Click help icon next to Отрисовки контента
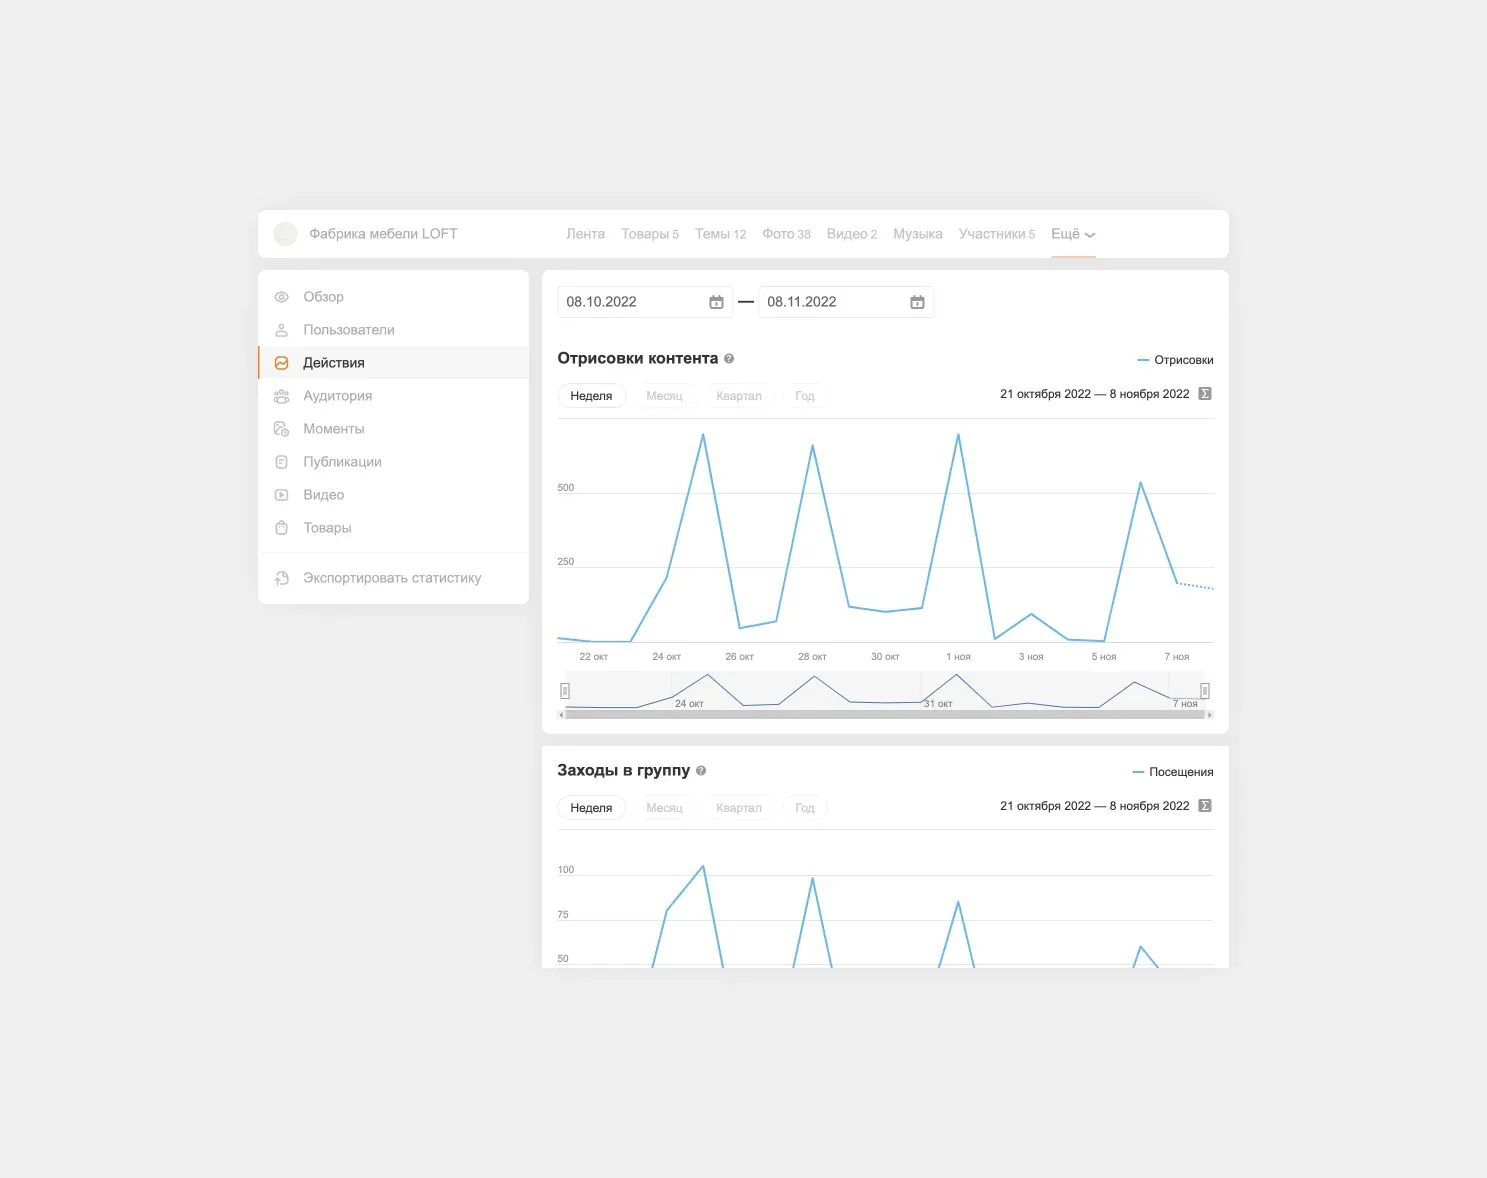Viewport: 1487px width, 1178px height. click(729, 359)
